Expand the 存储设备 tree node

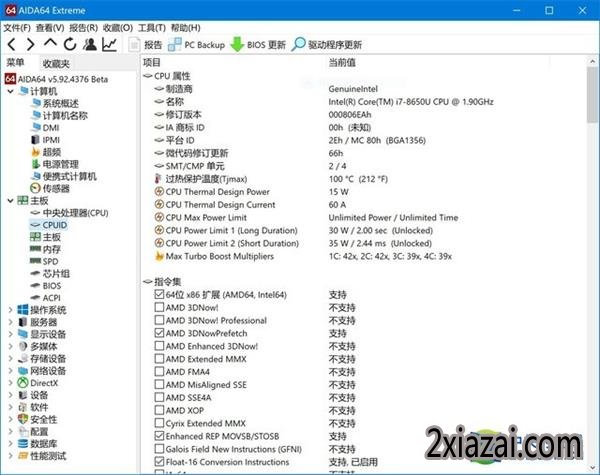point(10,359)
